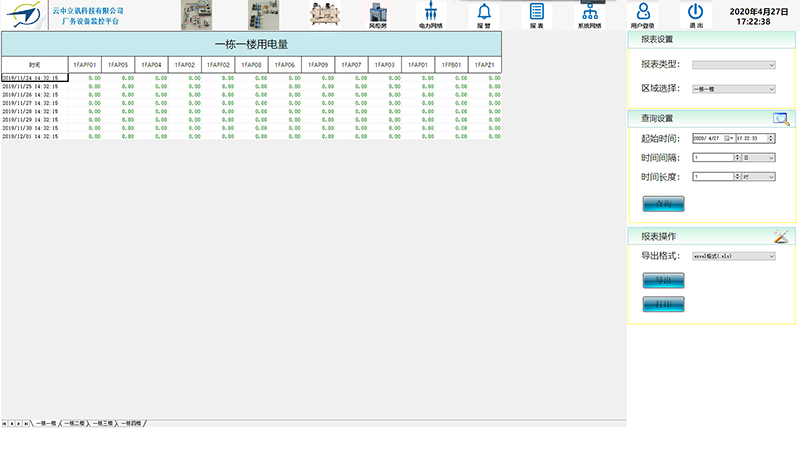Click the 报警 alarm bell icon
The width and height of the screenshot is (800, 450).
(484, 14)
